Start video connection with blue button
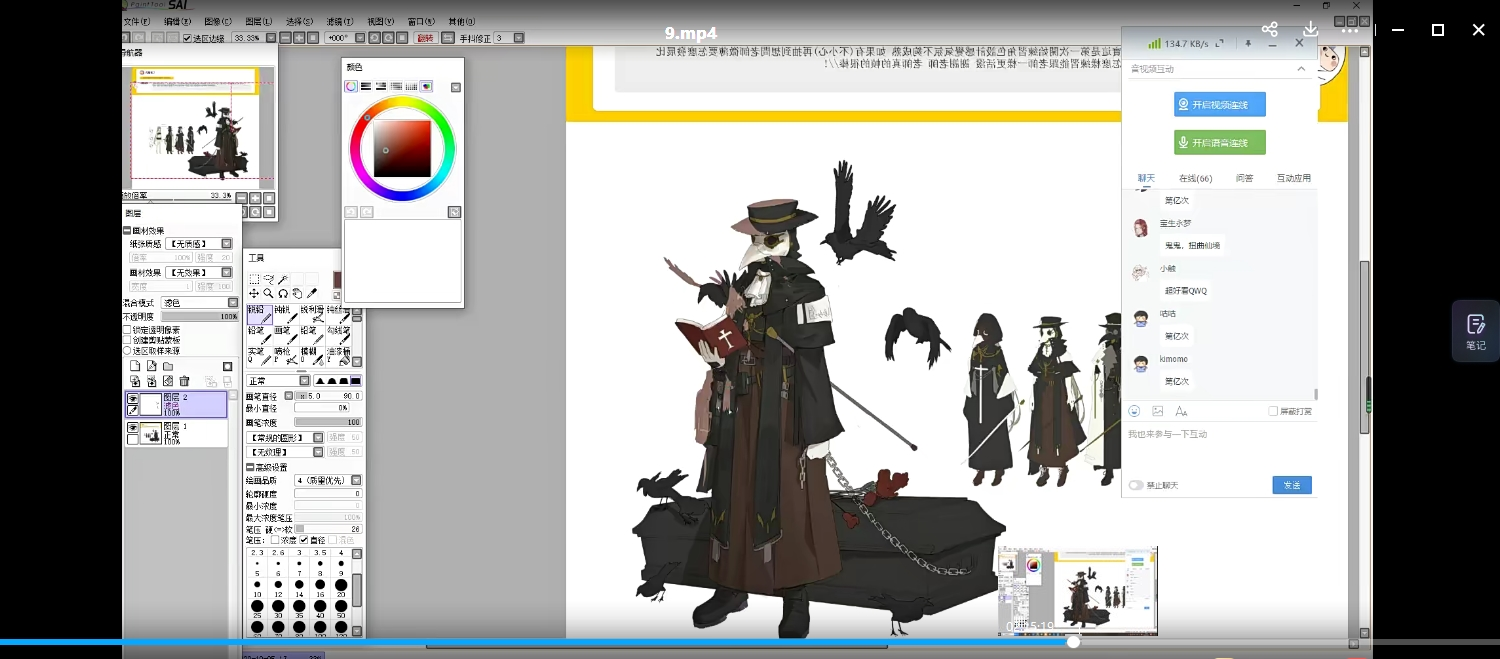Image resolution: width=1500 pixels, height=659 pixels. (x=1220, y=104)
